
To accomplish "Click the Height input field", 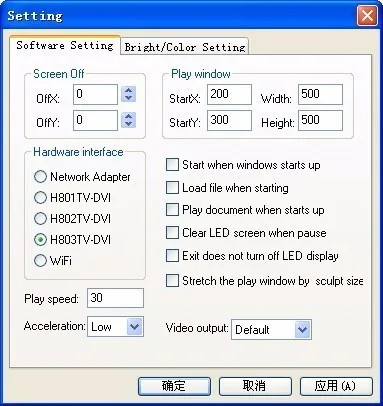I will pos(320,120).
